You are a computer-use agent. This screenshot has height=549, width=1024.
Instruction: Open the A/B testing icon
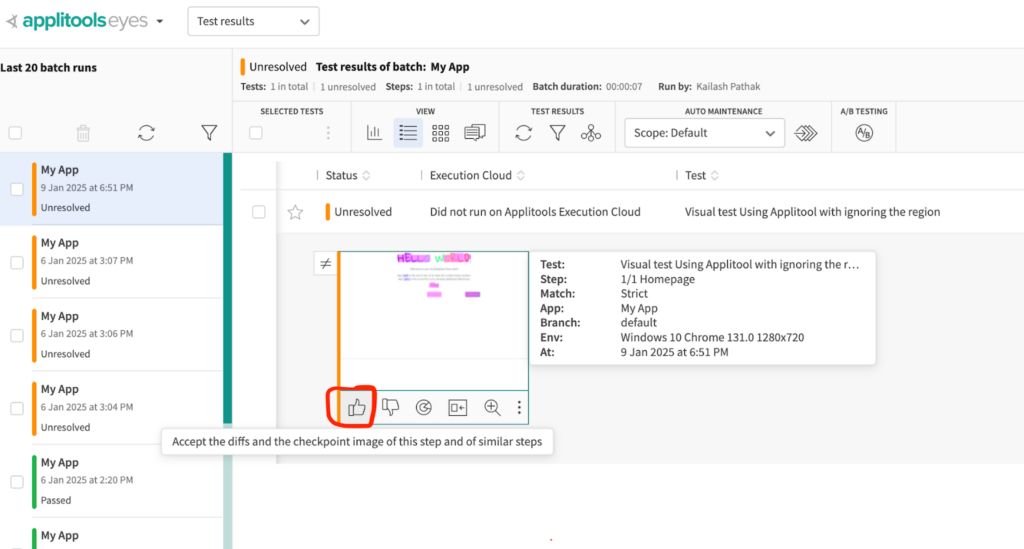pyautogui.click(x=864, y=133)
